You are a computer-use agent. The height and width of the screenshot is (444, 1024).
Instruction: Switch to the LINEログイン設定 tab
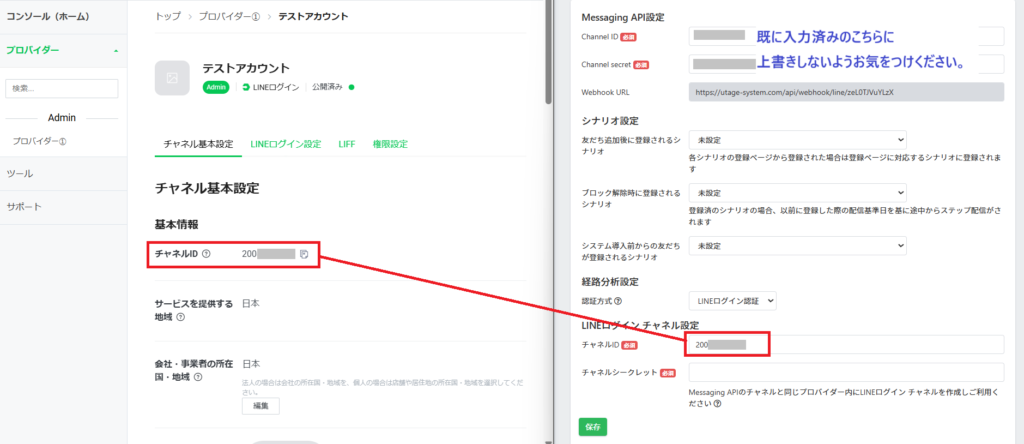tap(286, 144)
